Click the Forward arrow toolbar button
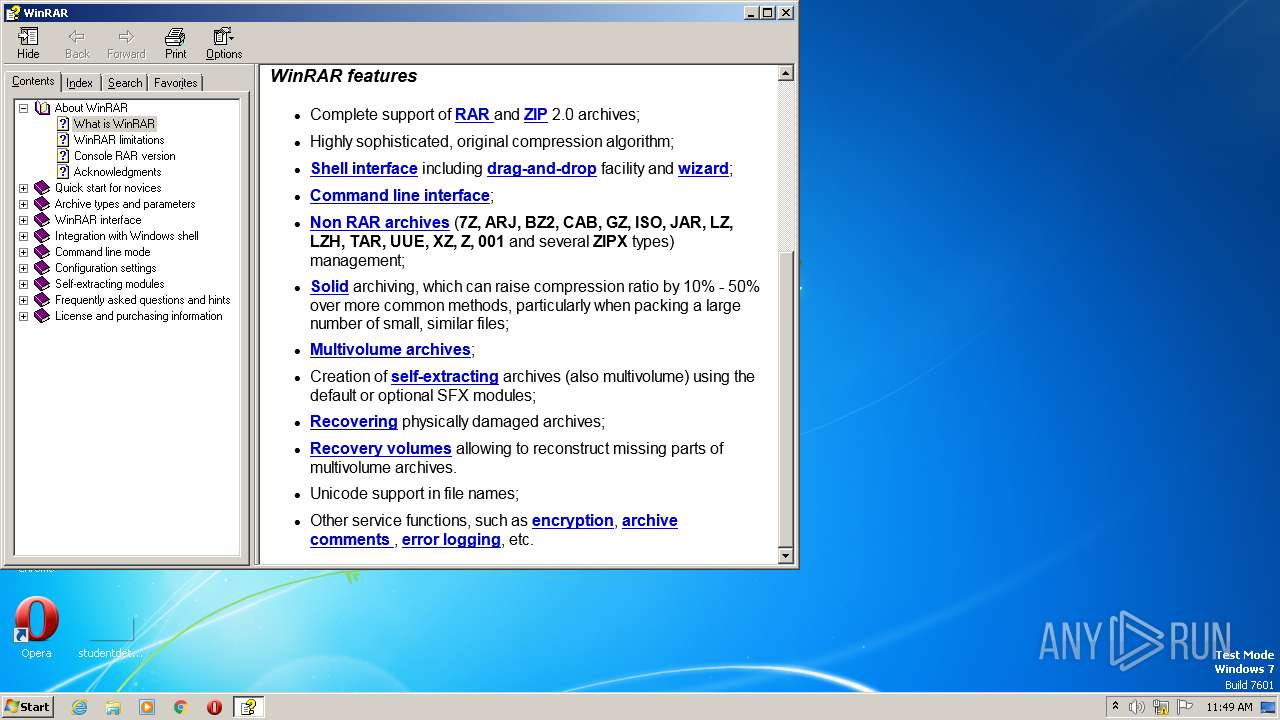This screenshot has width=1280, height=720. click(126, 43)
